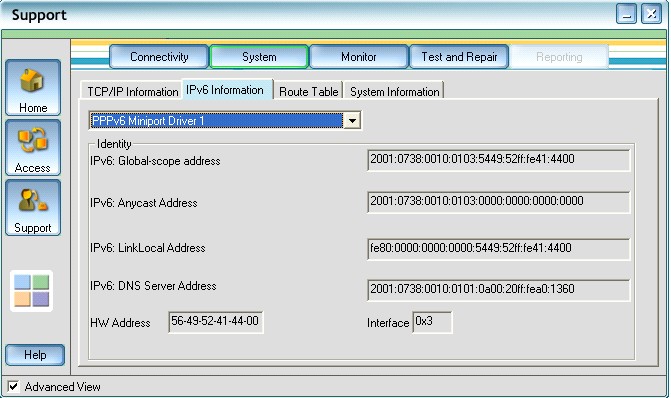The image size is (671, 398).
Task: Open the Home section in sidebar
Action: coord(33,88)
